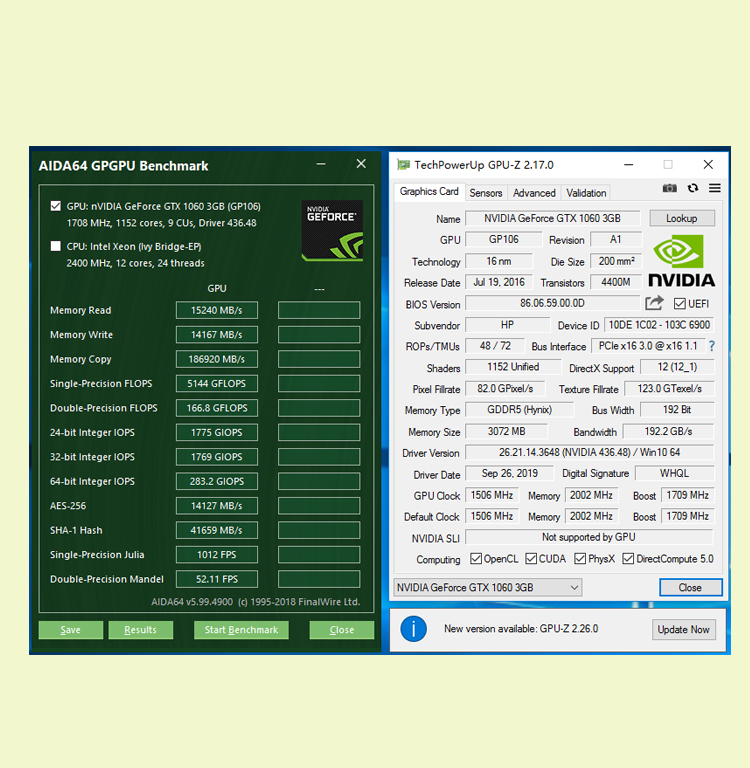Click the Close button in GPU-Z

(x=690, y=587)
